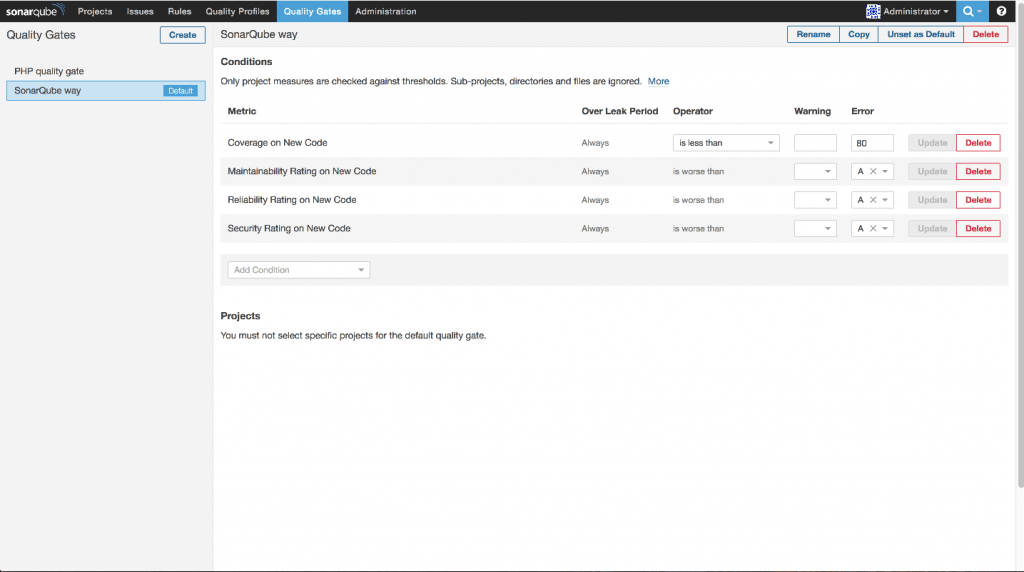The width and height of the screenshot is (1024, 572).
Task: Open the Issues menu item
Action: [140, 11]
